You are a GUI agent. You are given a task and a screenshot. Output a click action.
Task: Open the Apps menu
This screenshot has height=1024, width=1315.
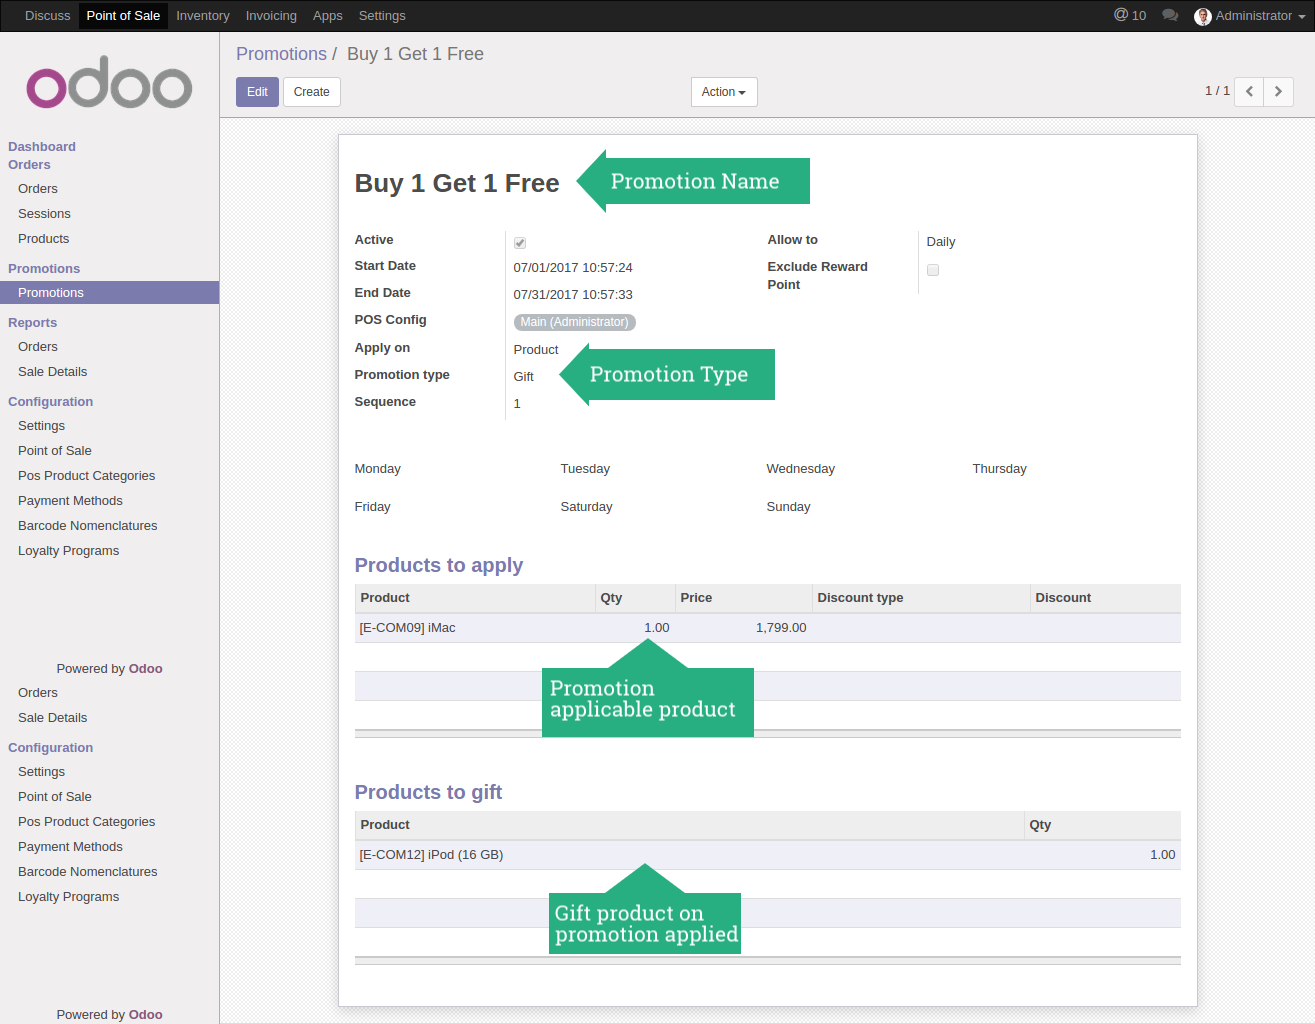327,16
